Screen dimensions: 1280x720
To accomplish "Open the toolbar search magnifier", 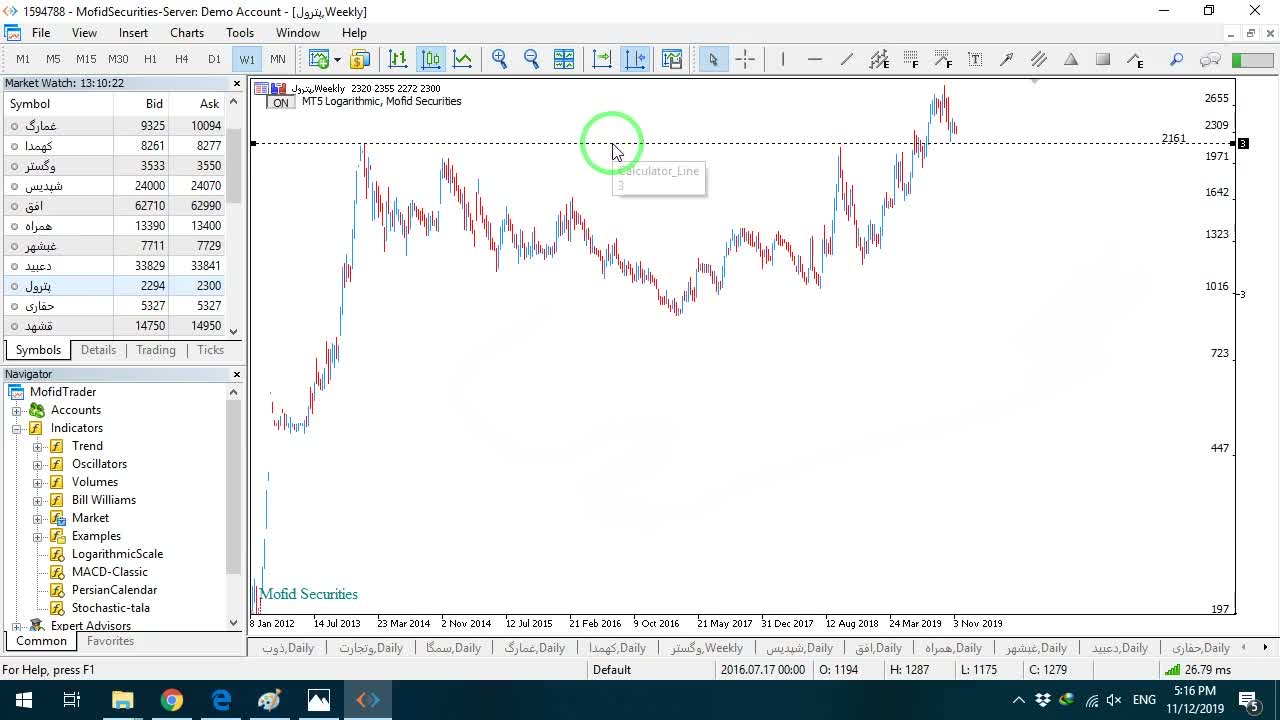I will (1177, 59).
